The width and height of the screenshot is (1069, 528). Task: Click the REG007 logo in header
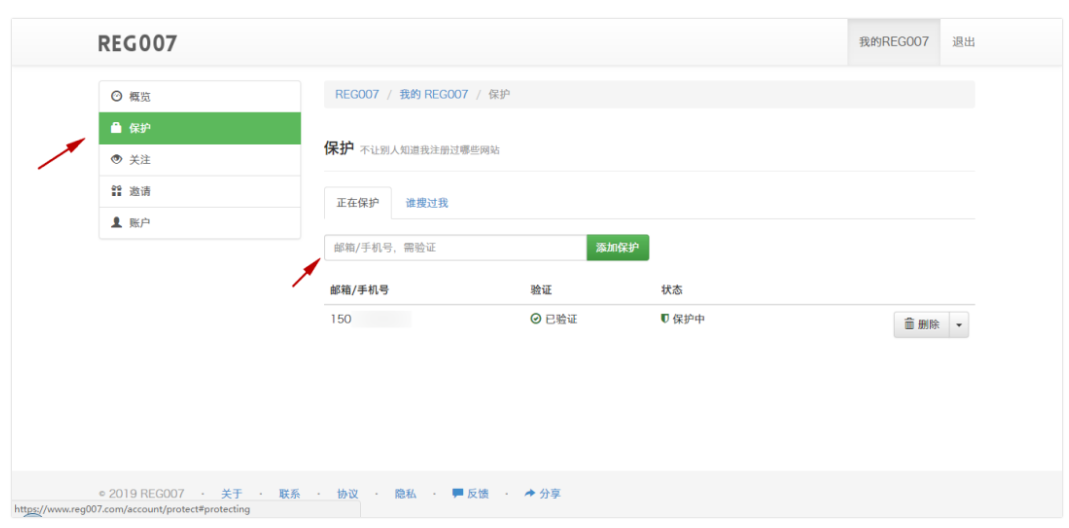tap(137, 43)
